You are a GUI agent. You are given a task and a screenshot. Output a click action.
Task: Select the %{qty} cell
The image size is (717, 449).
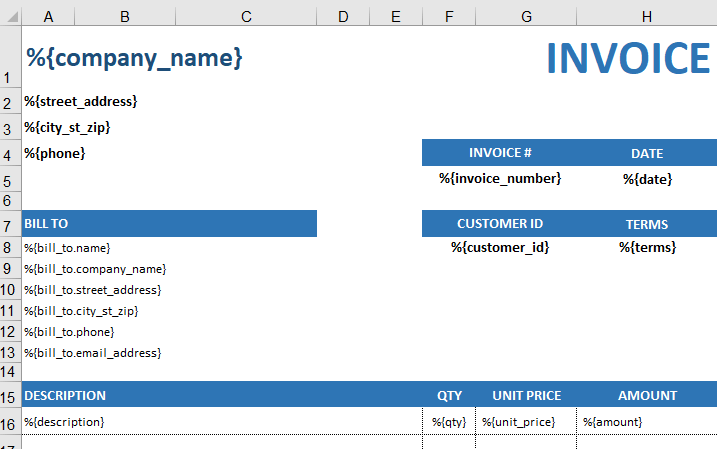pos(449,421)
